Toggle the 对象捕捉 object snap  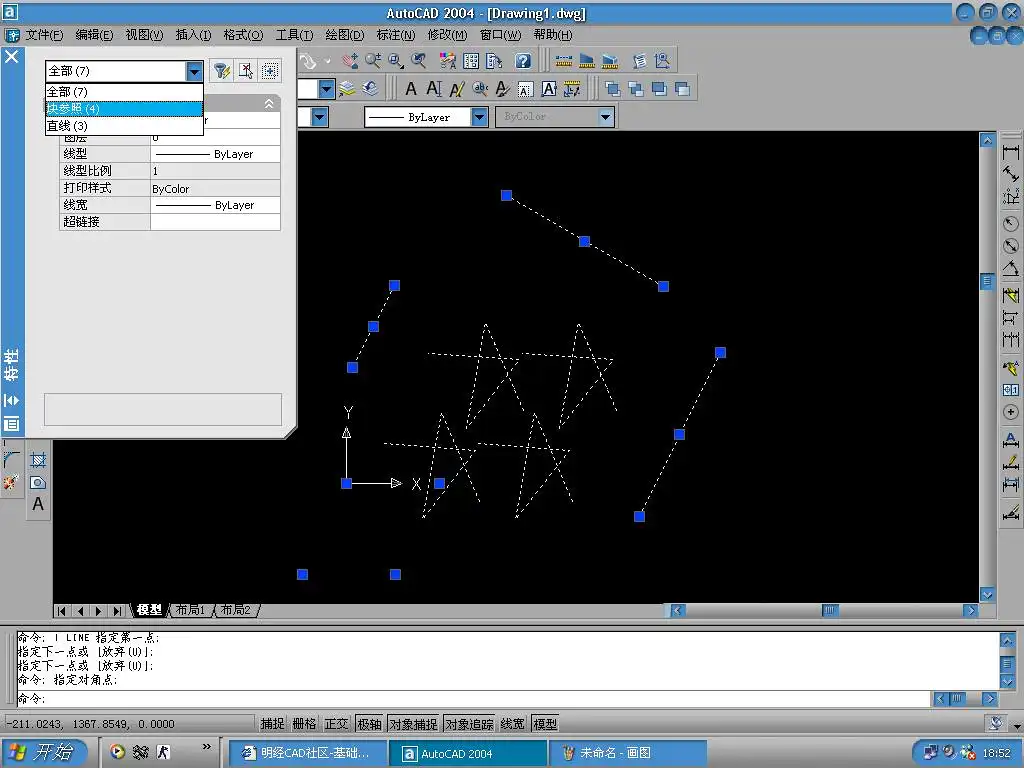click(x=413, y=724)
